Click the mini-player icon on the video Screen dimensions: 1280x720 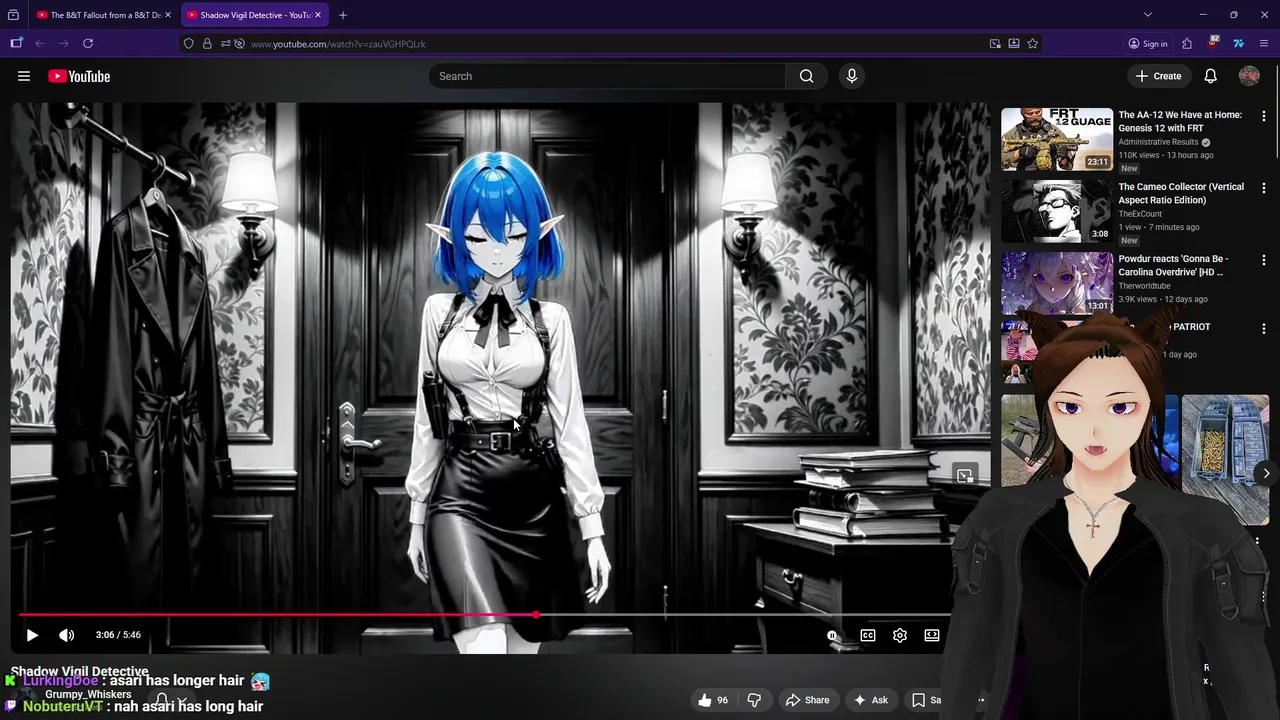point(964,475)
